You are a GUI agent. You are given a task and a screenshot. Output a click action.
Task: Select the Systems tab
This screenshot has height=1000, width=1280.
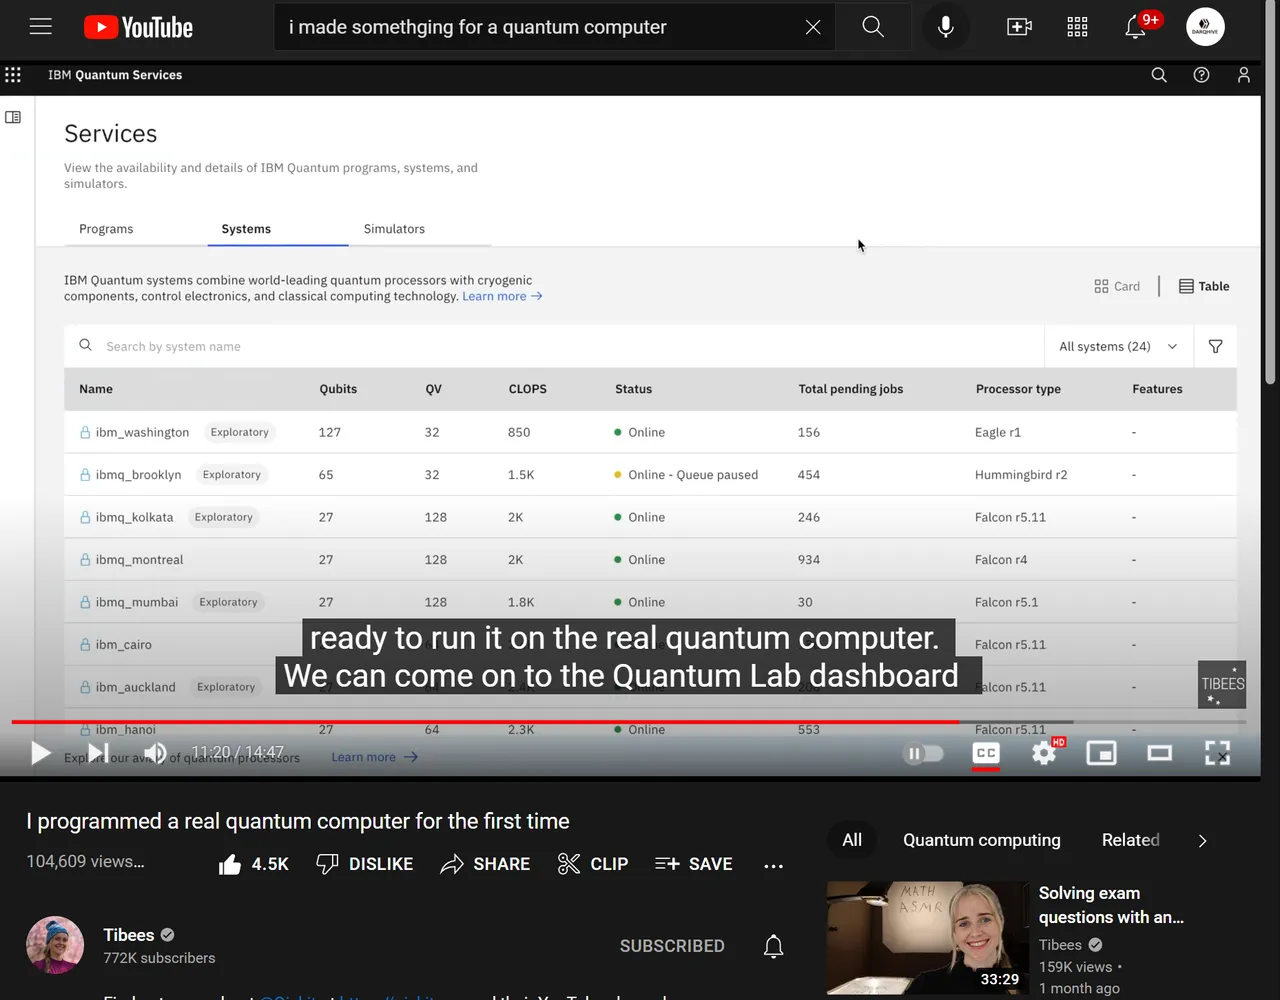tap(246, 229)
